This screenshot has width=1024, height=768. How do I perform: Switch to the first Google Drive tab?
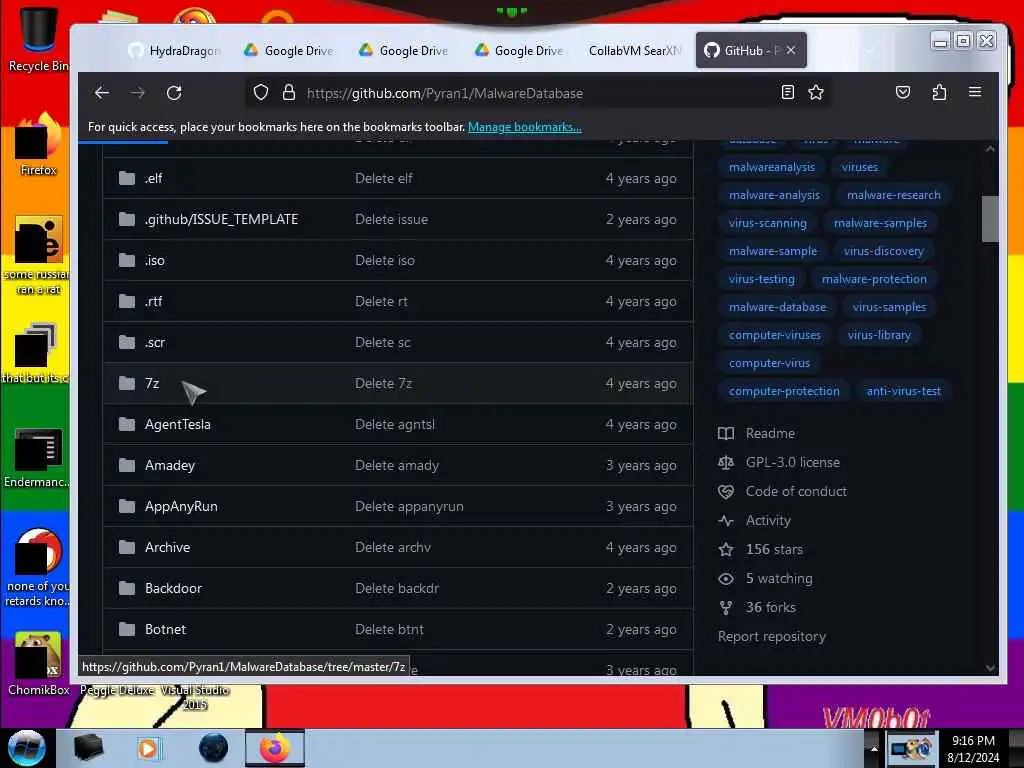click(x=289, y=50)
